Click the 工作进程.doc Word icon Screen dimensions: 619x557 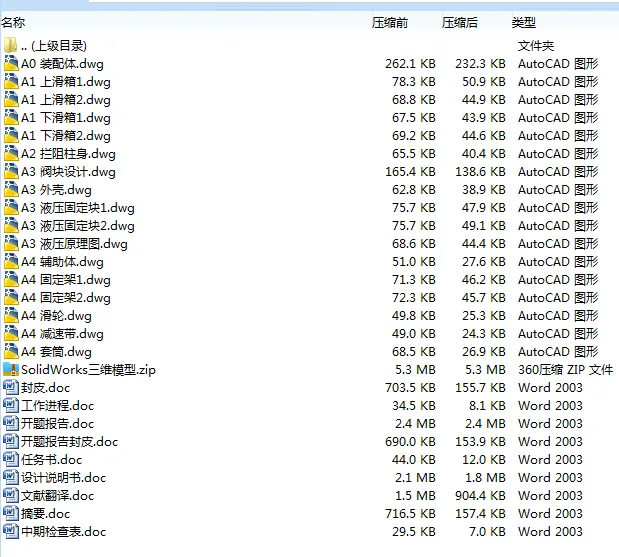pyautogui.click(x=11, y=405)
